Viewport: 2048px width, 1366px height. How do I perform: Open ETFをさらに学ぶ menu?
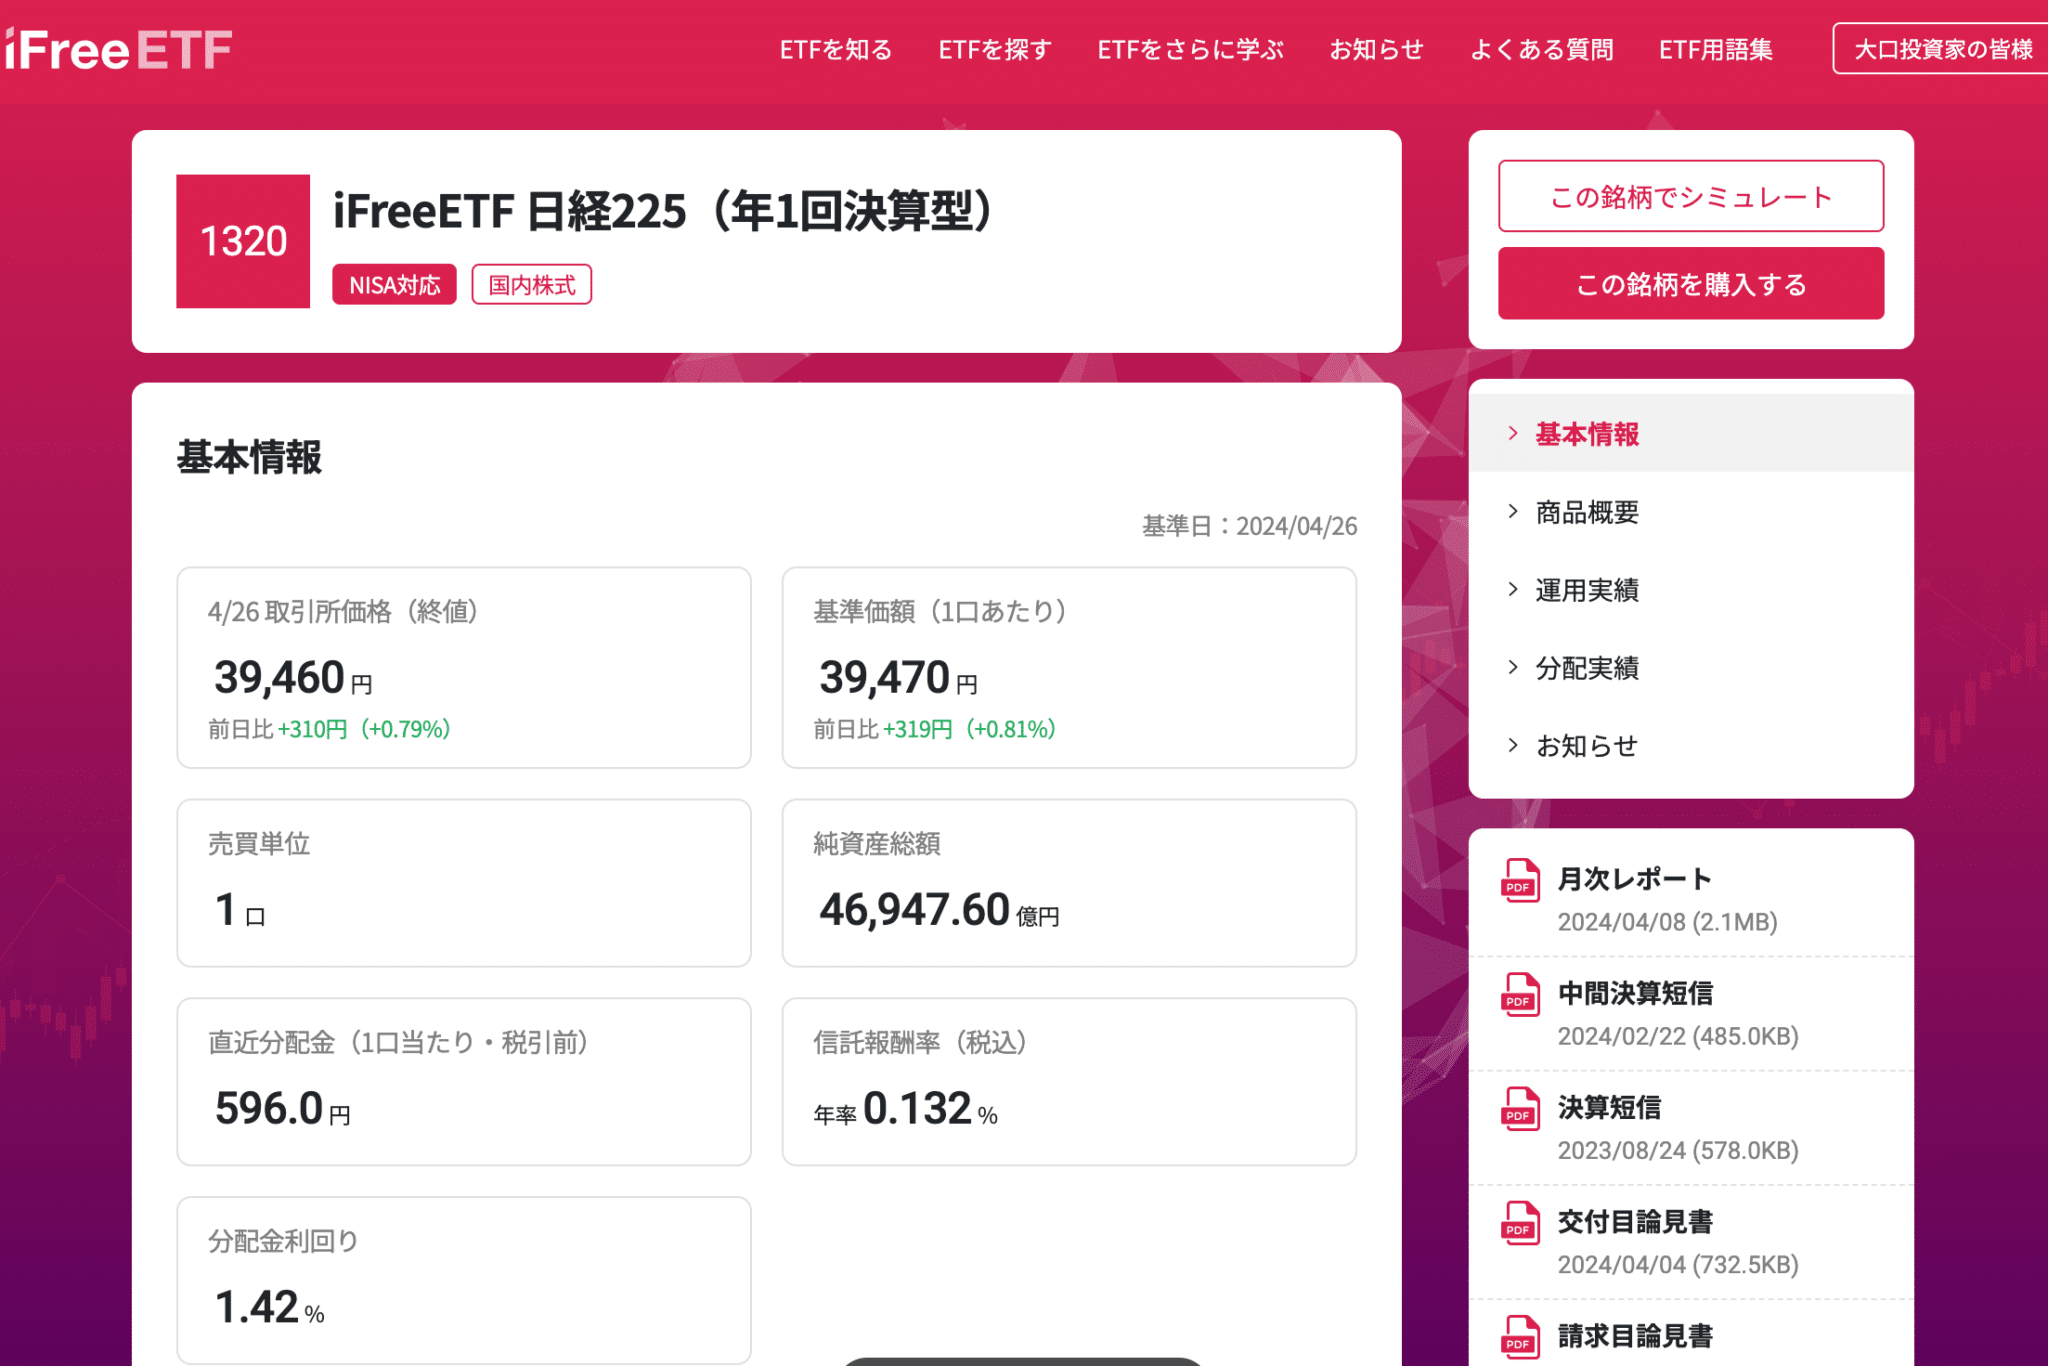[x=1190, y=50]
